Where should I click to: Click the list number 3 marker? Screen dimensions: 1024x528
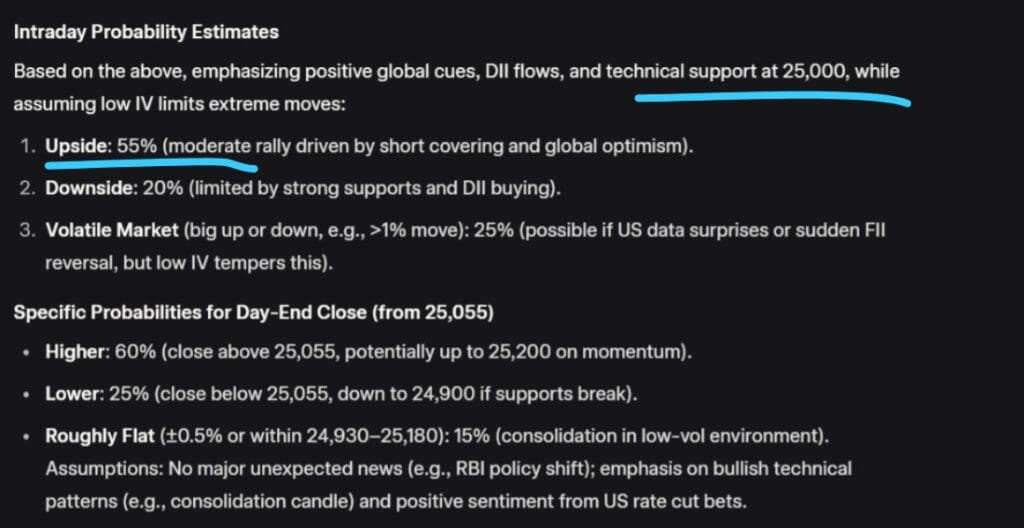(26, 230)
